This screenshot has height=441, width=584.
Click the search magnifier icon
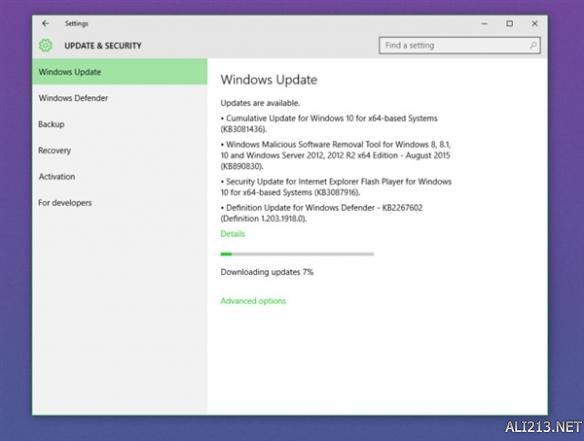click(533, 45)
